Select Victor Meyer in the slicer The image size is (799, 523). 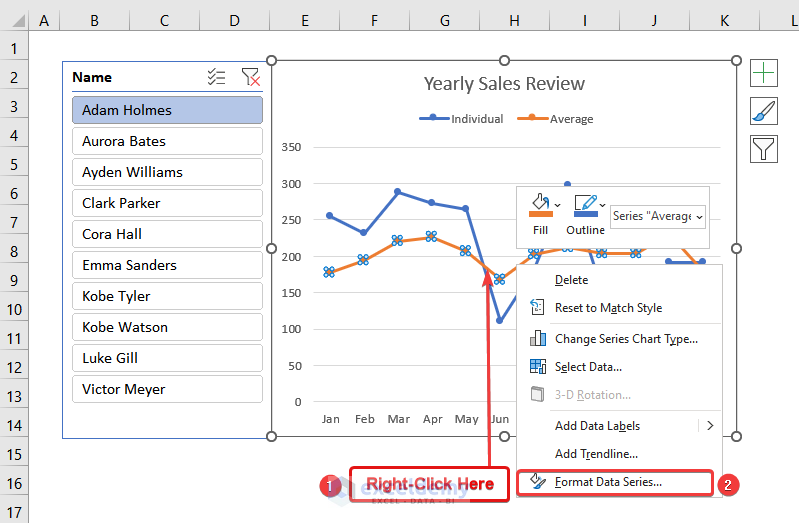click(x=167, y=389)
